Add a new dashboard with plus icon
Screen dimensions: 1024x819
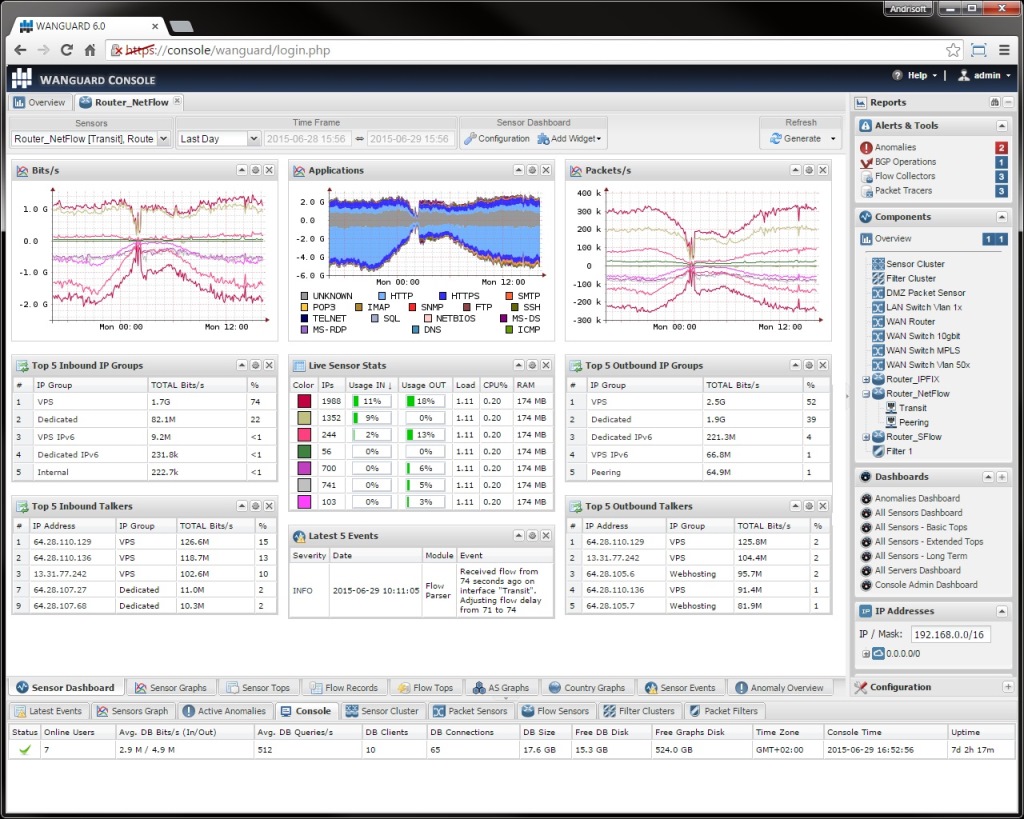(1002, 477)
